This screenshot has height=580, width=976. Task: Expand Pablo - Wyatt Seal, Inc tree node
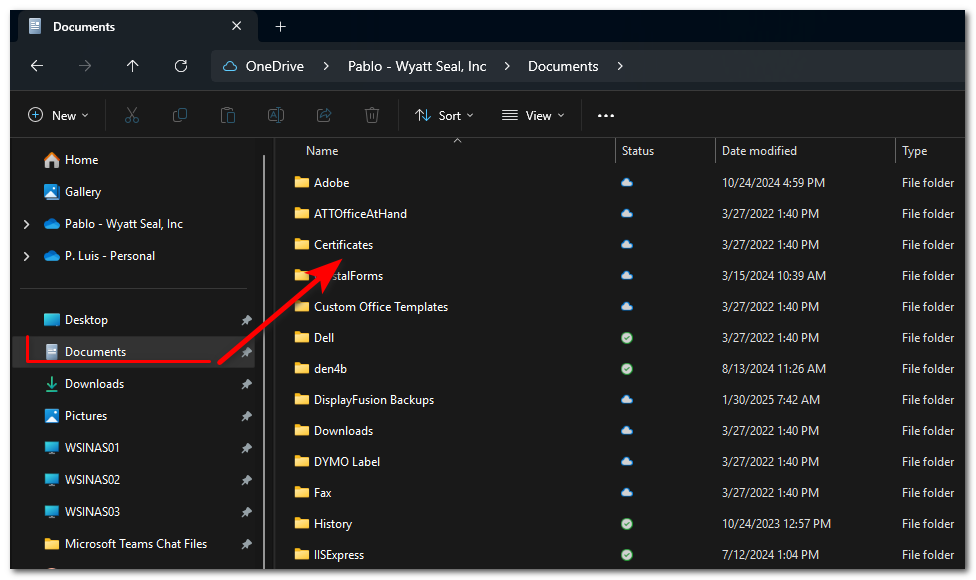point(27,224)
